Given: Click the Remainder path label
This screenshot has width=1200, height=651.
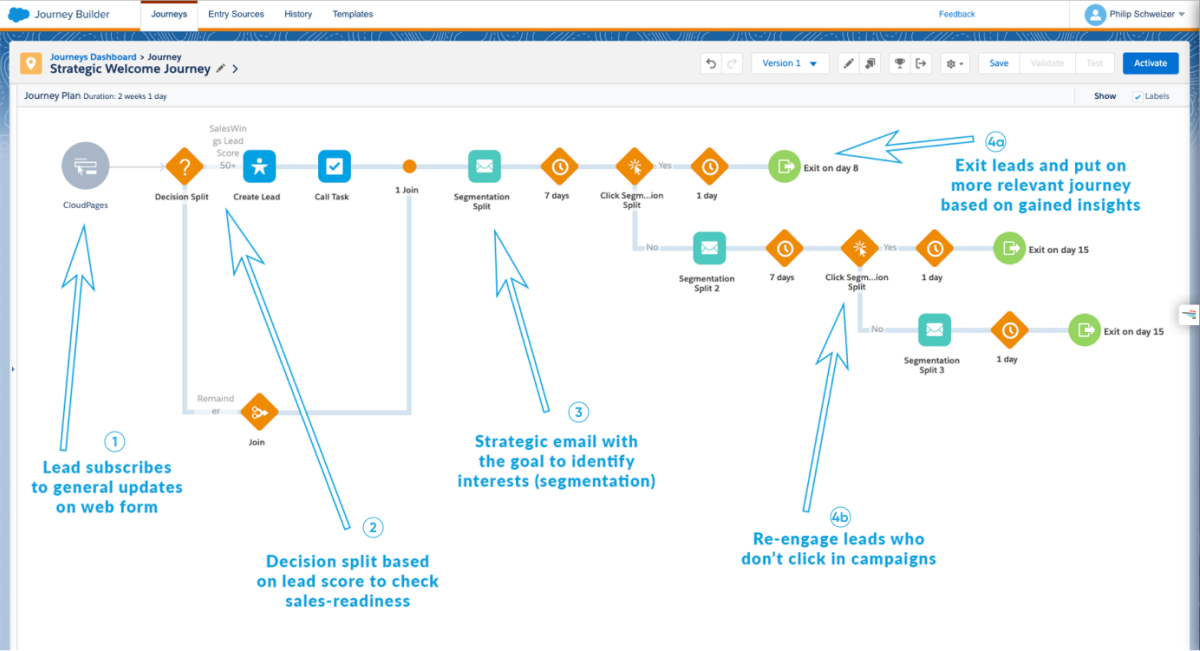Looking at the screenshot, I should (x=215, y=404).
